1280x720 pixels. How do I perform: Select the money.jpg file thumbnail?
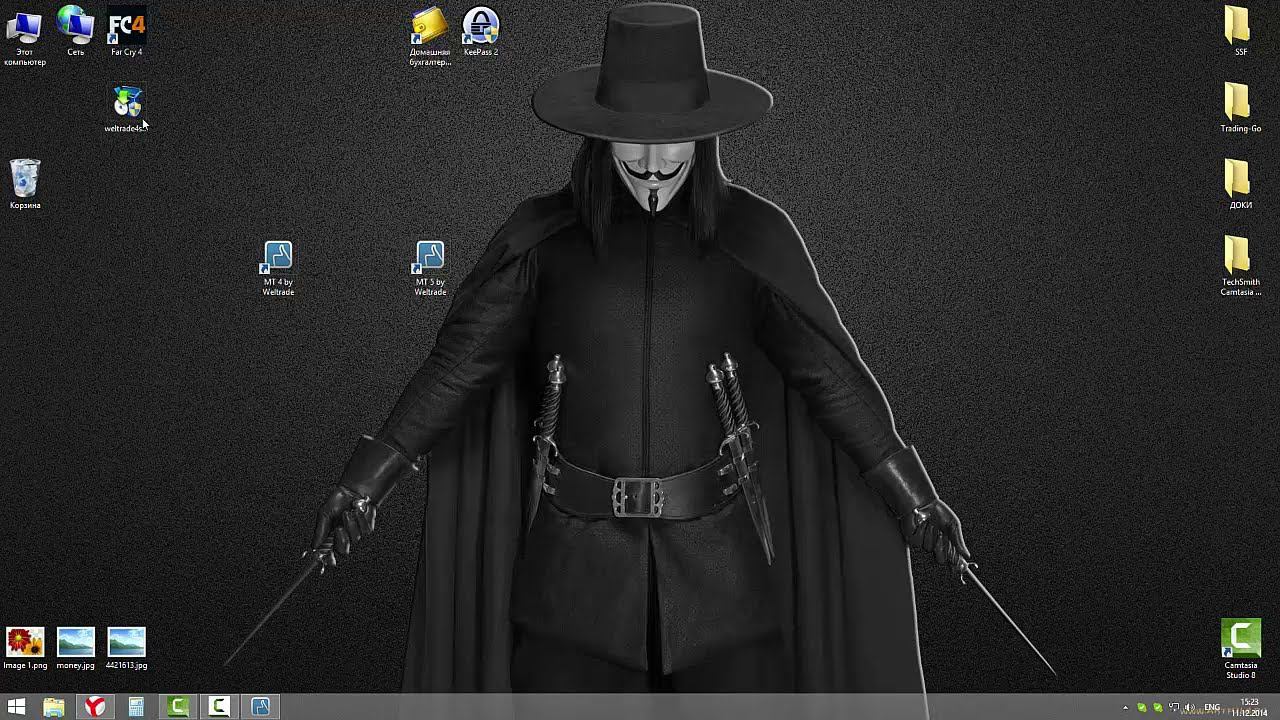point(76,648)
